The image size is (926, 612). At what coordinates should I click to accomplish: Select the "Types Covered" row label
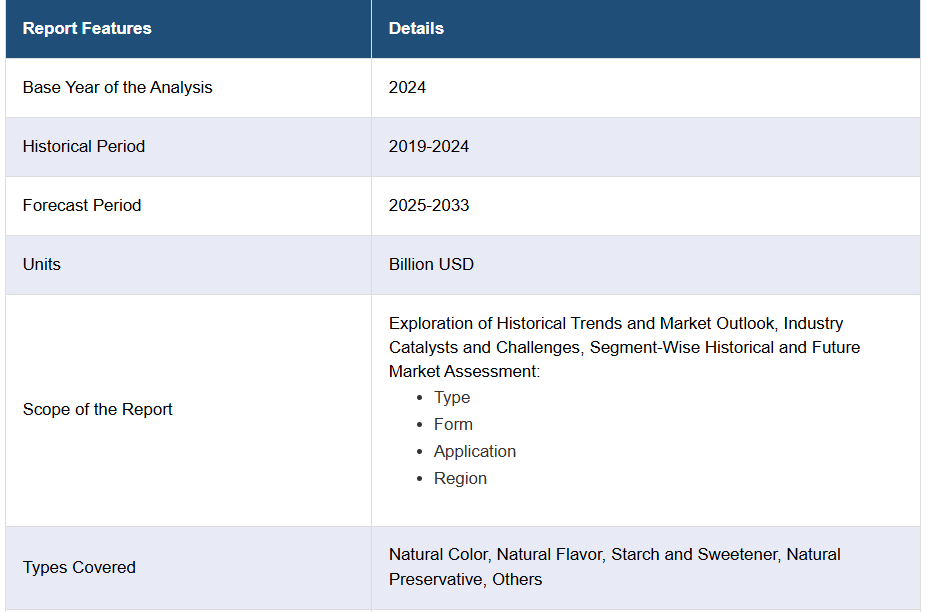point(79,568)
